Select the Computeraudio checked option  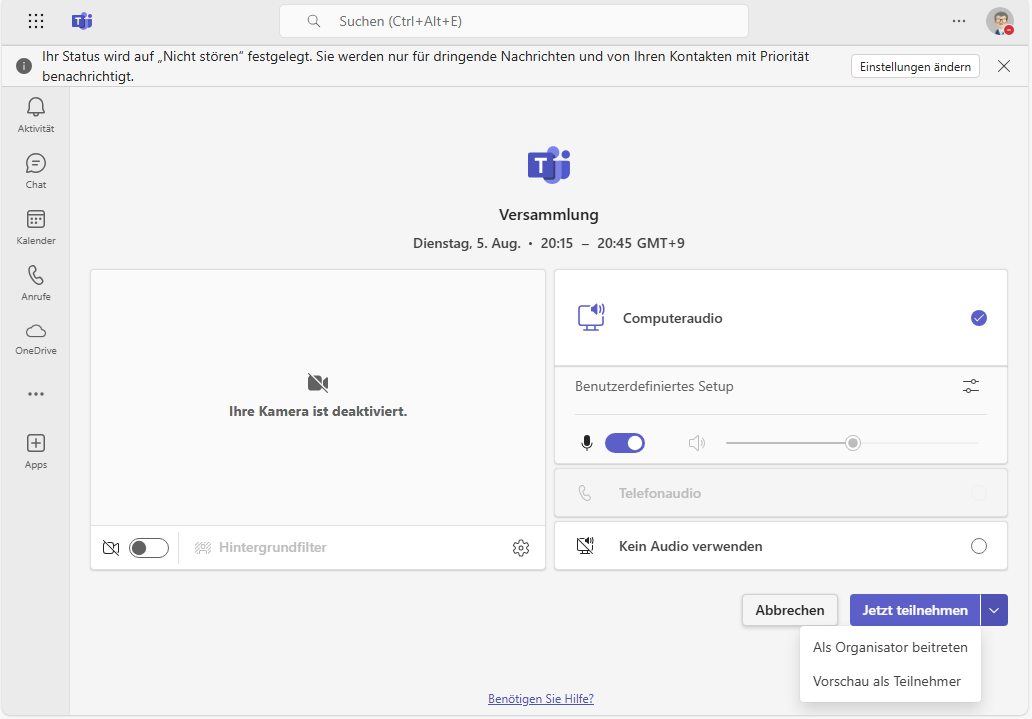pyautogui.click(x=979, y=318)
